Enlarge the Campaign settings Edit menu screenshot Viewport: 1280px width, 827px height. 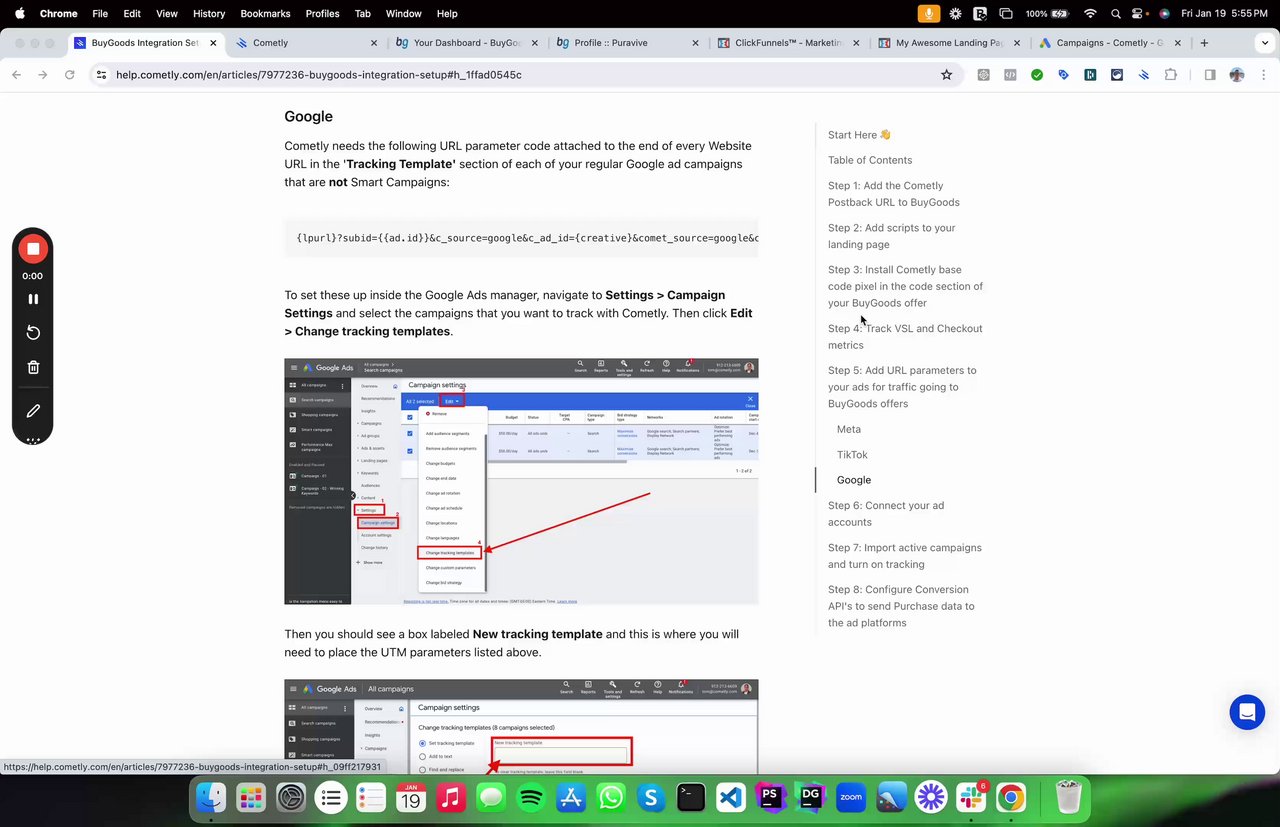[x=521, y=481]
